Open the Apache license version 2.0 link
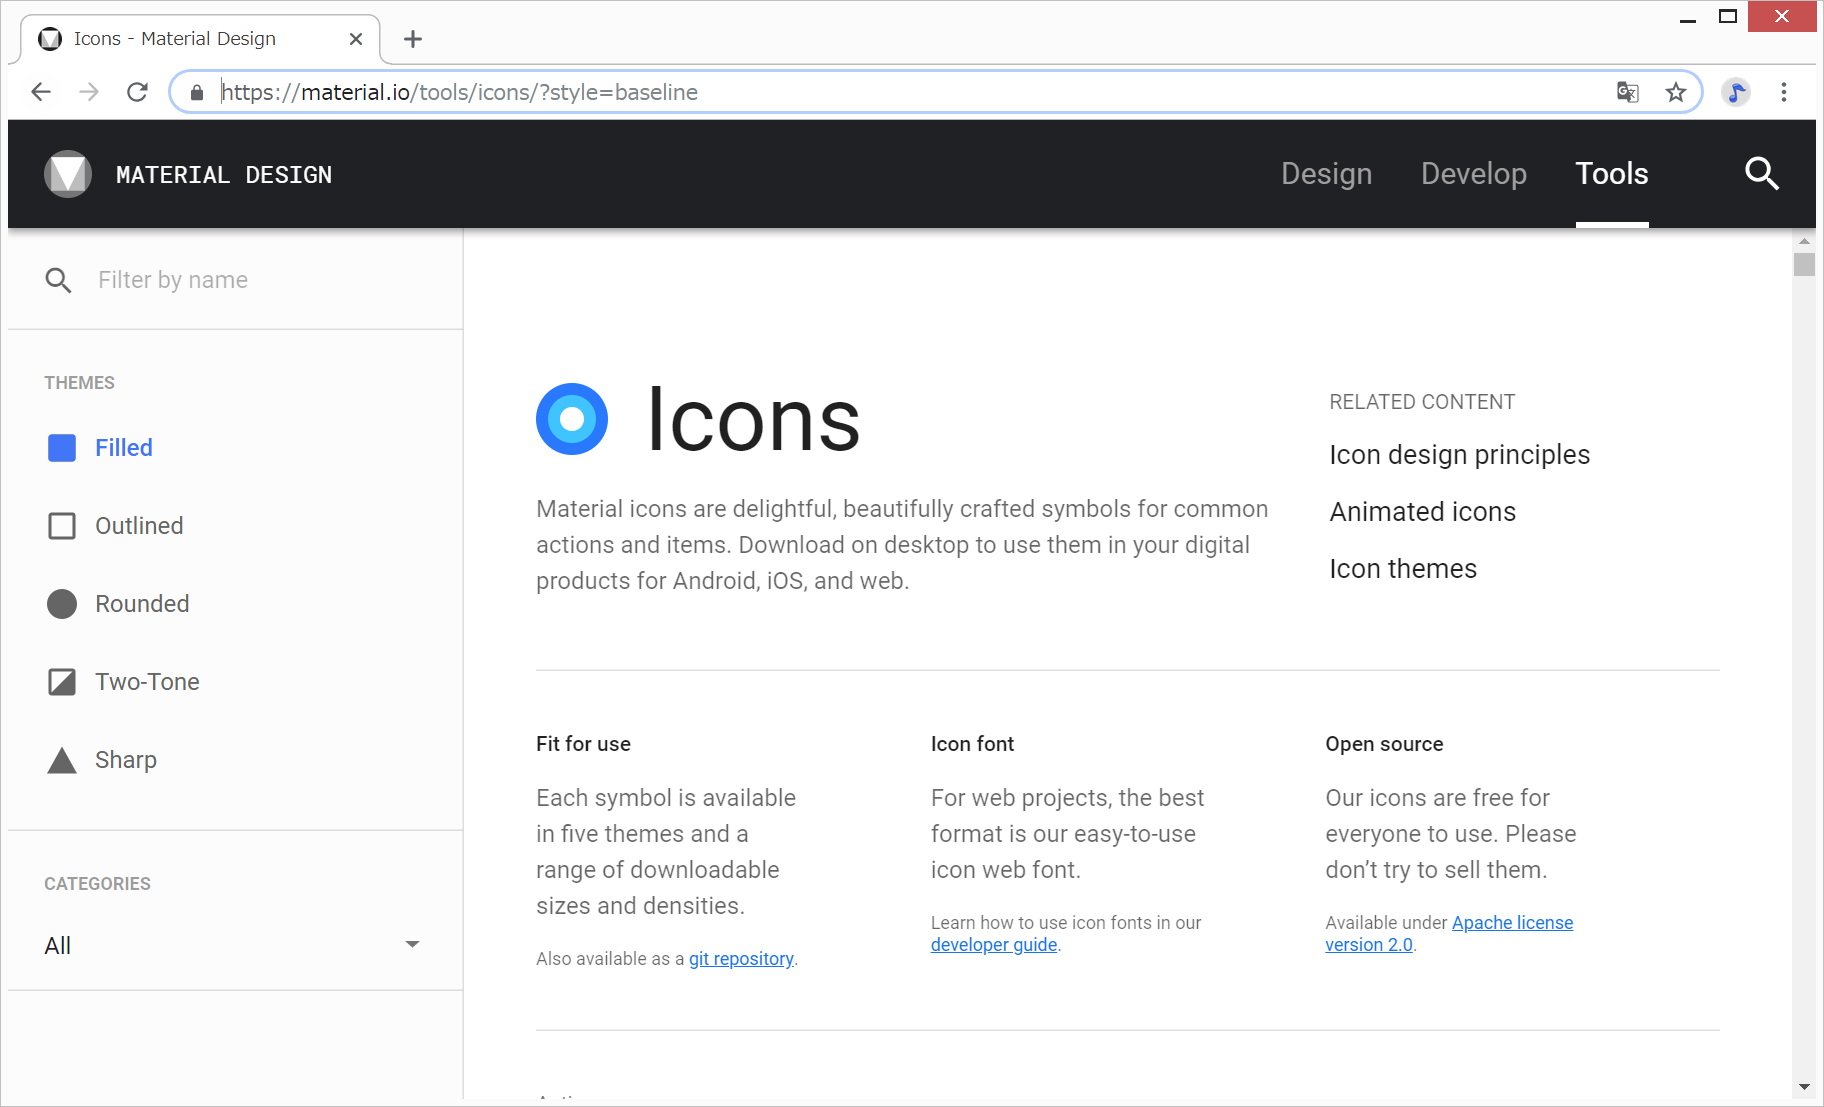 tap(1449, 934)
